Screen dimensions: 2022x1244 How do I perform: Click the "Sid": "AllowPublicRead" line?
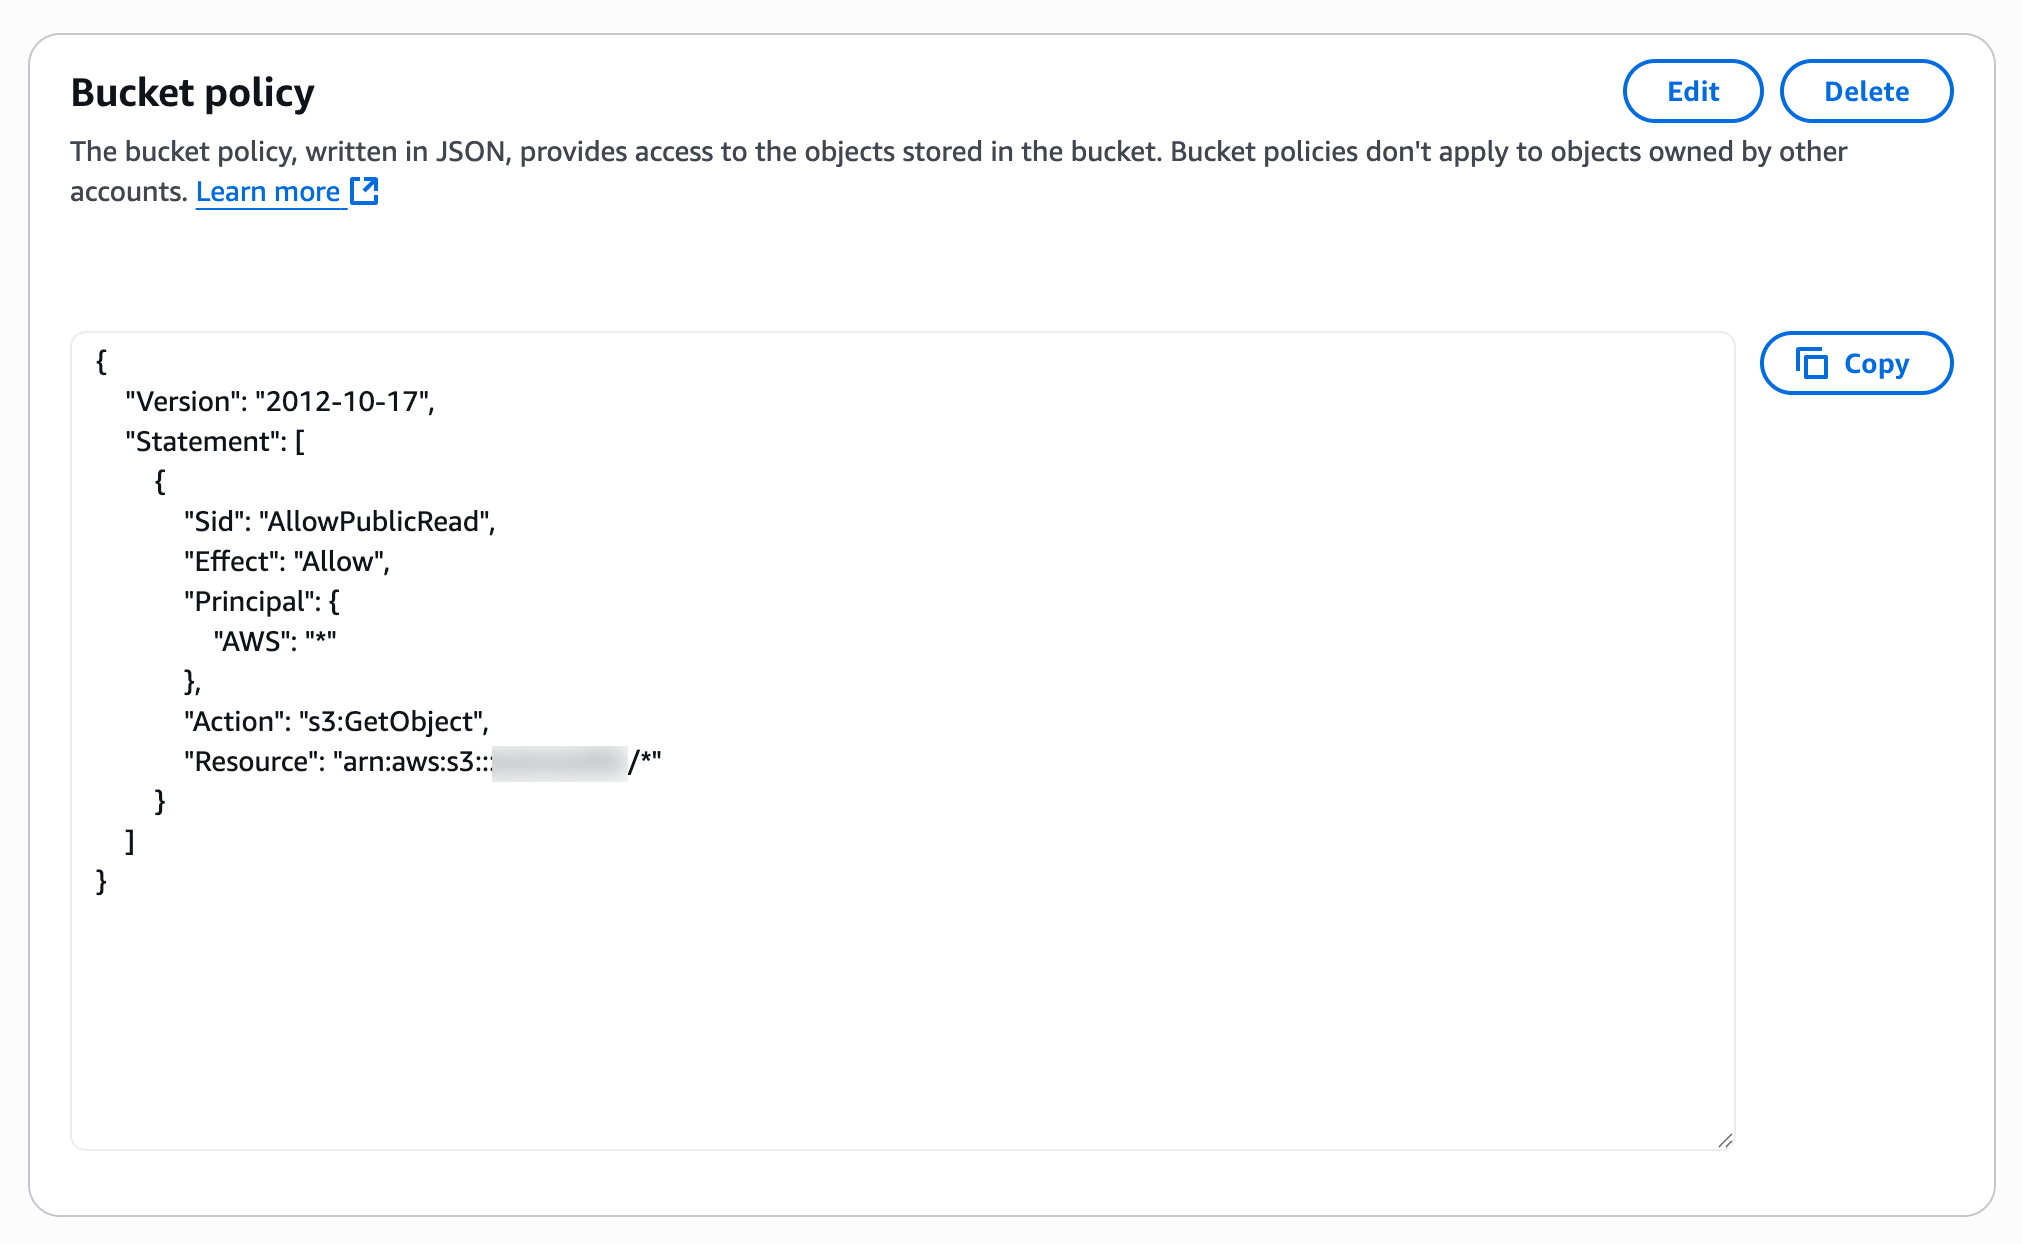[339, 522]
